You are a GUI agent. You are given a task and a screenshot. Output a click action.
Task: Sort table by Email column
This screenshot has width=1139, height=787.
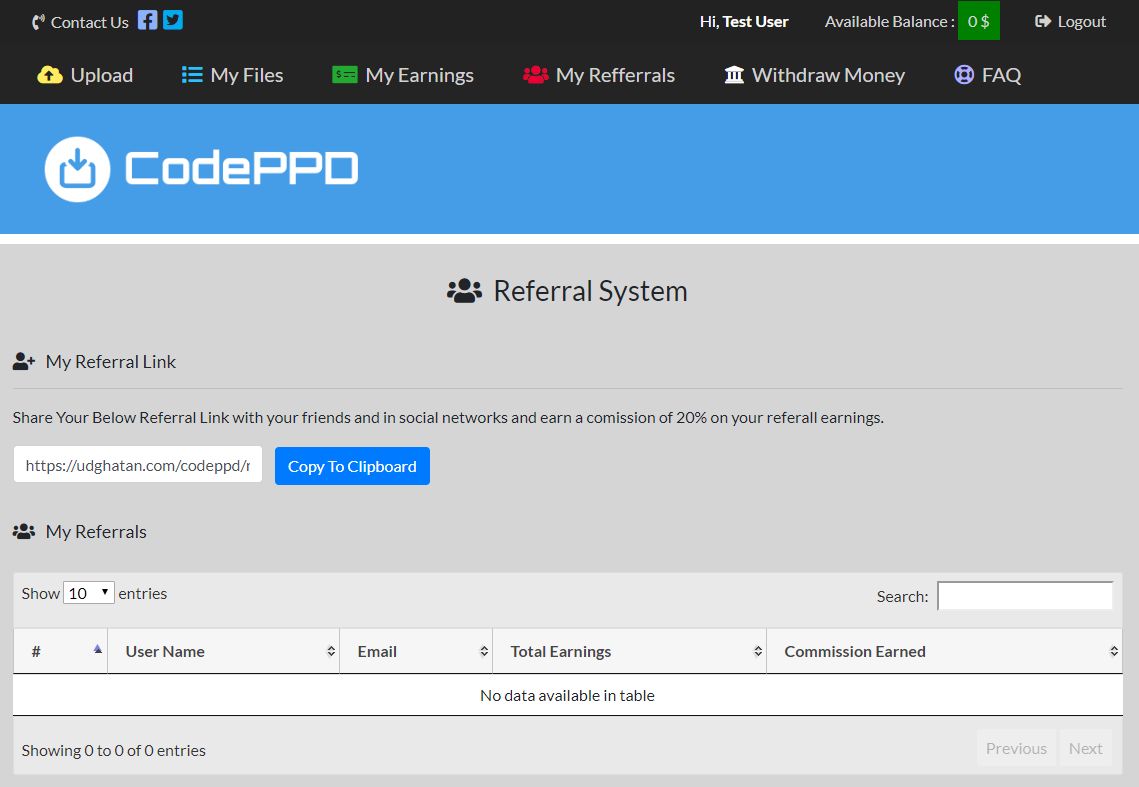click(x=415, y=651)
